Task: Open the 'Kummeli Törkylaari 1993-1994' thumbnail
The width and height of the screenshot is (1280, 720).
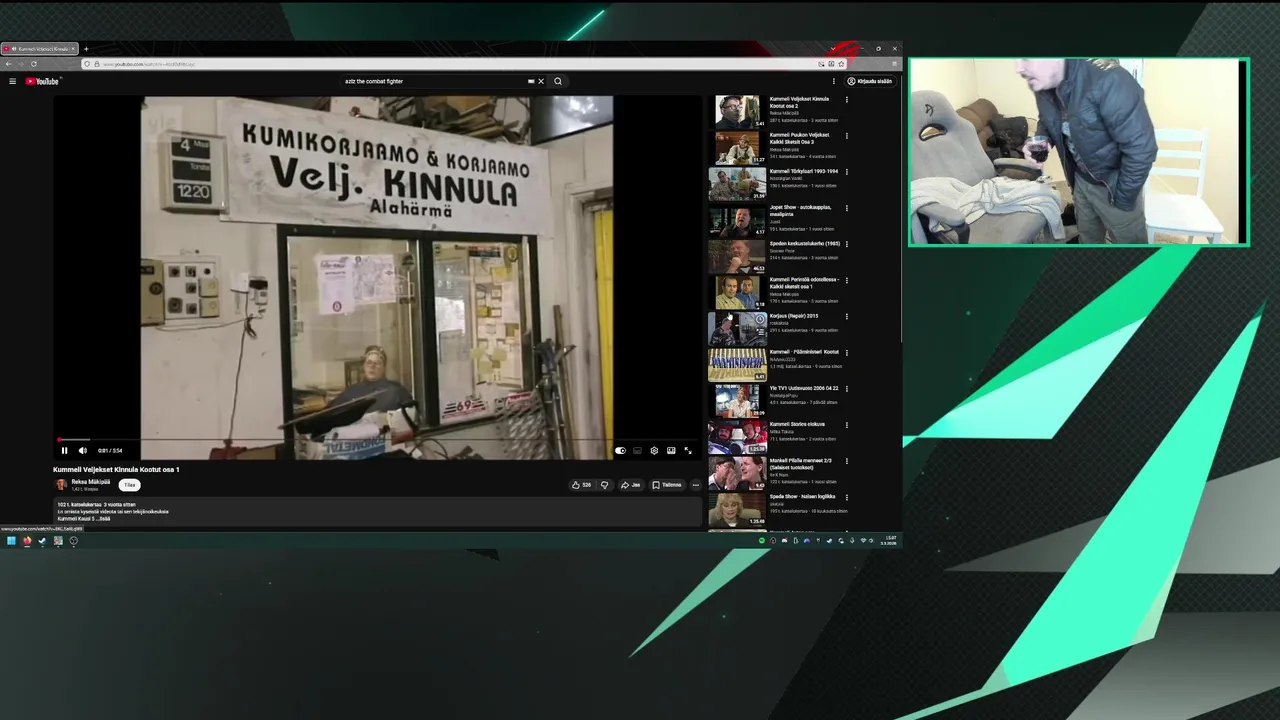Action: [x=737, y=184]
